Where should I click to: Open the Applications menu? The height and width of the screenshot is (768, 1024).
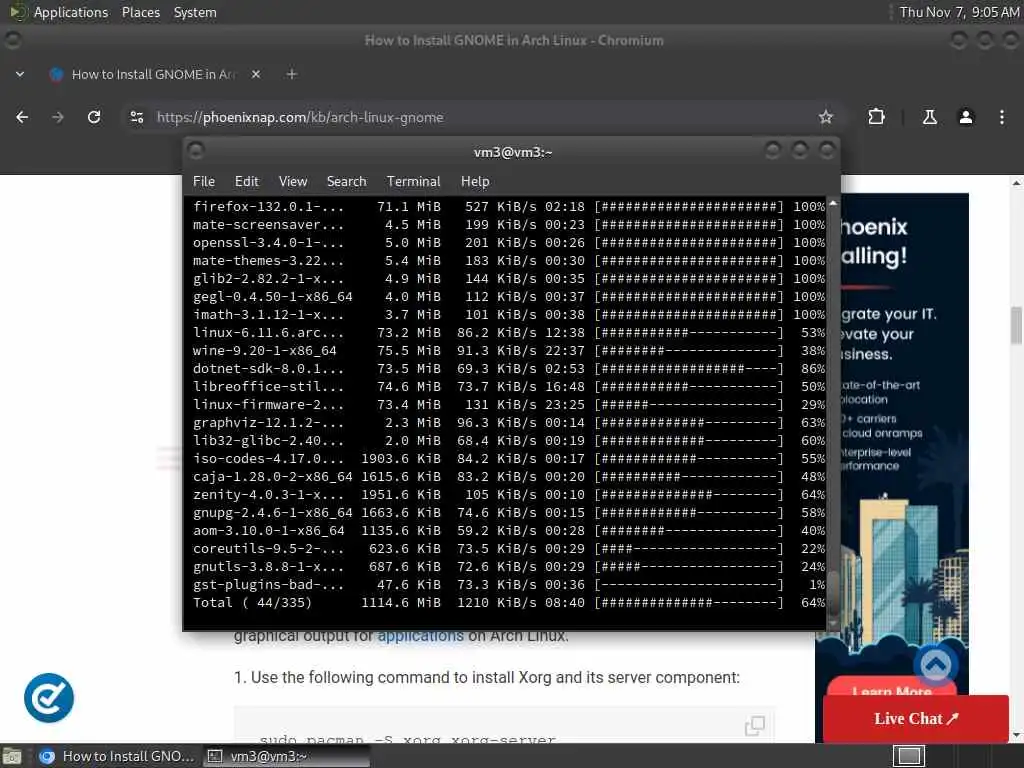pyautogui.click(x=71, y=12)
